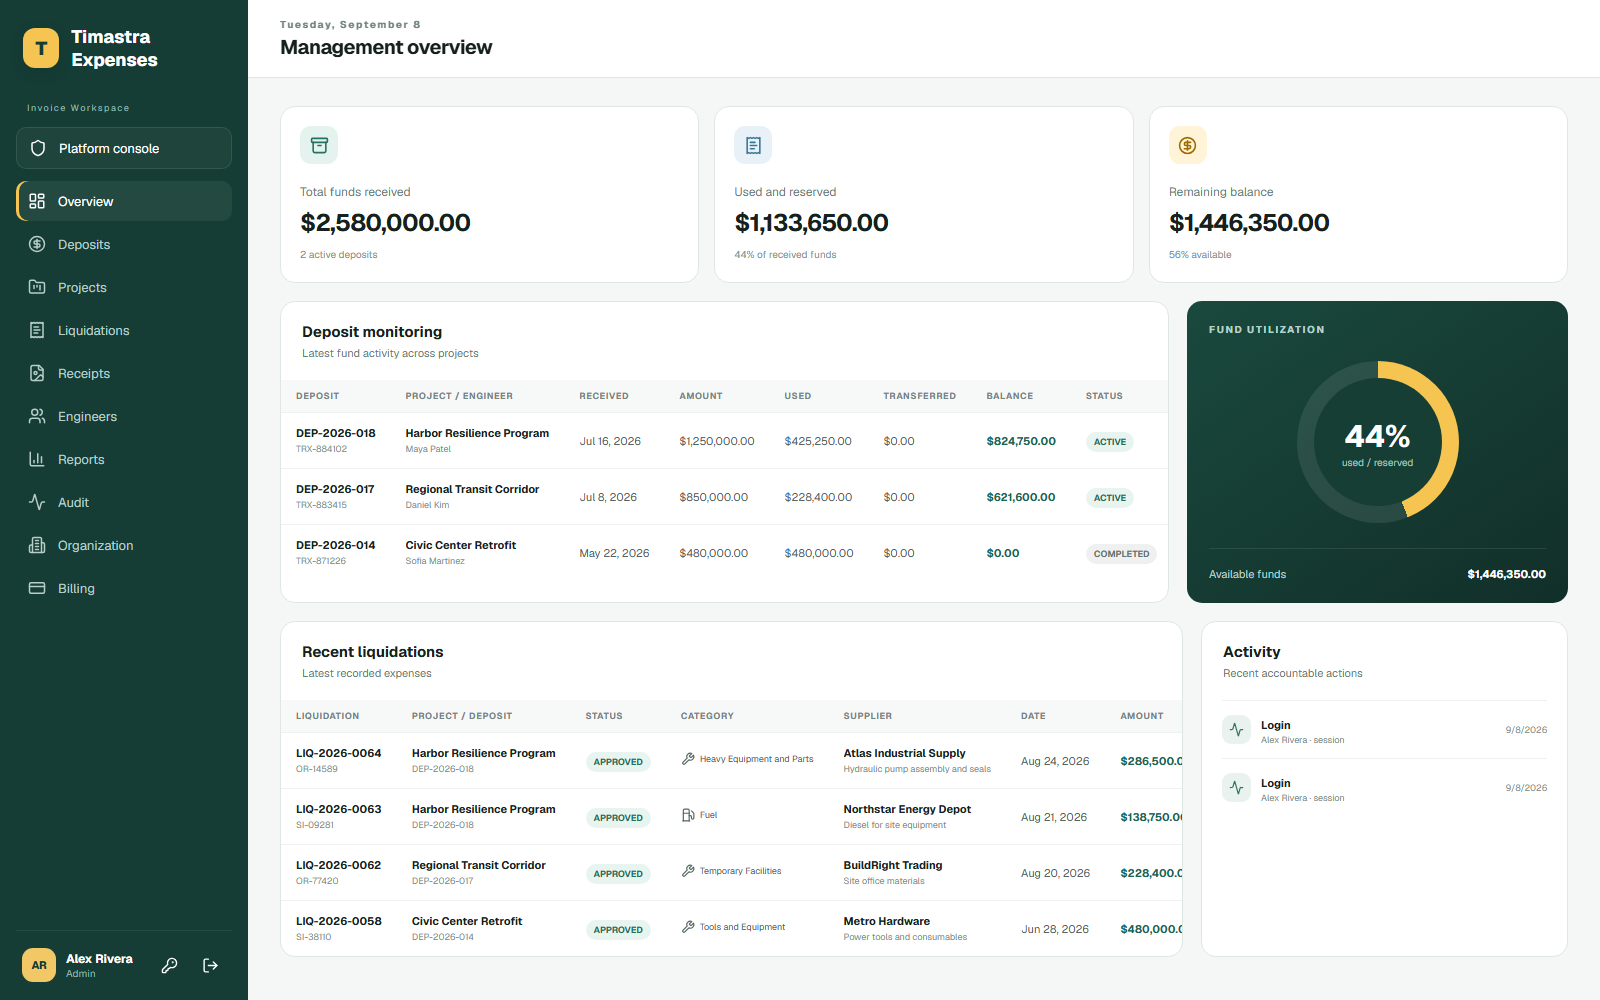Click the first Login activity pulse icon

pyautogui.click(x=1237, y=730)
